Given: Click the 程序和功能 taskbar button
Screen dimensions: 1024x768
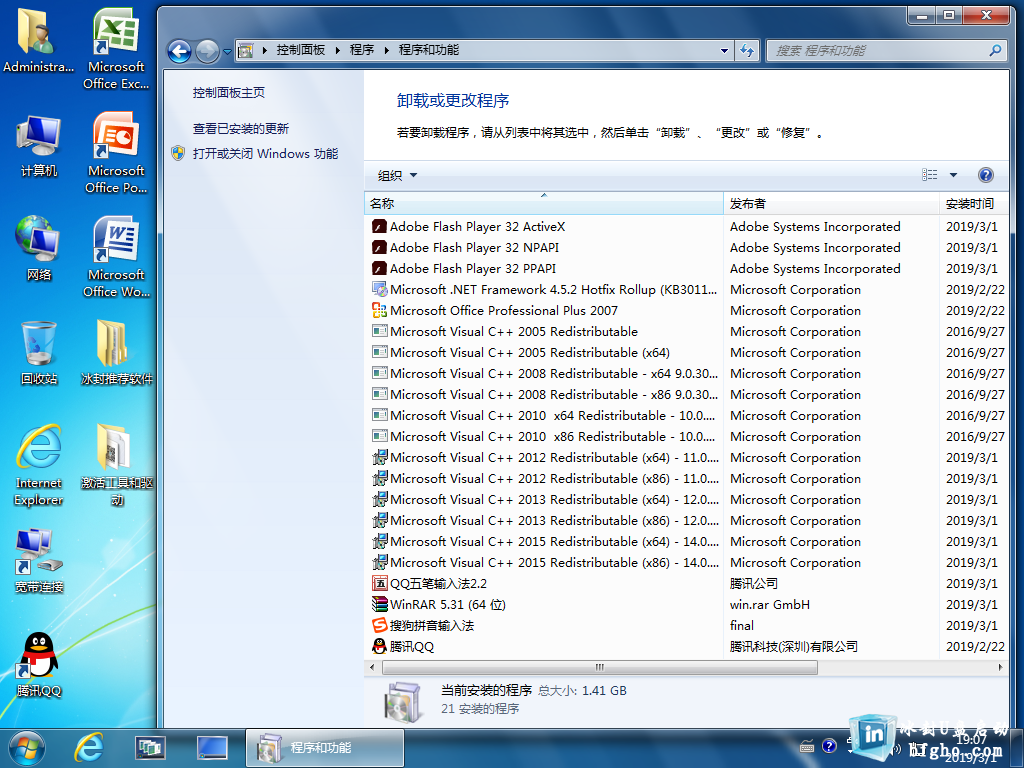Looking at the screenshot, I should (x=325, y=748).
